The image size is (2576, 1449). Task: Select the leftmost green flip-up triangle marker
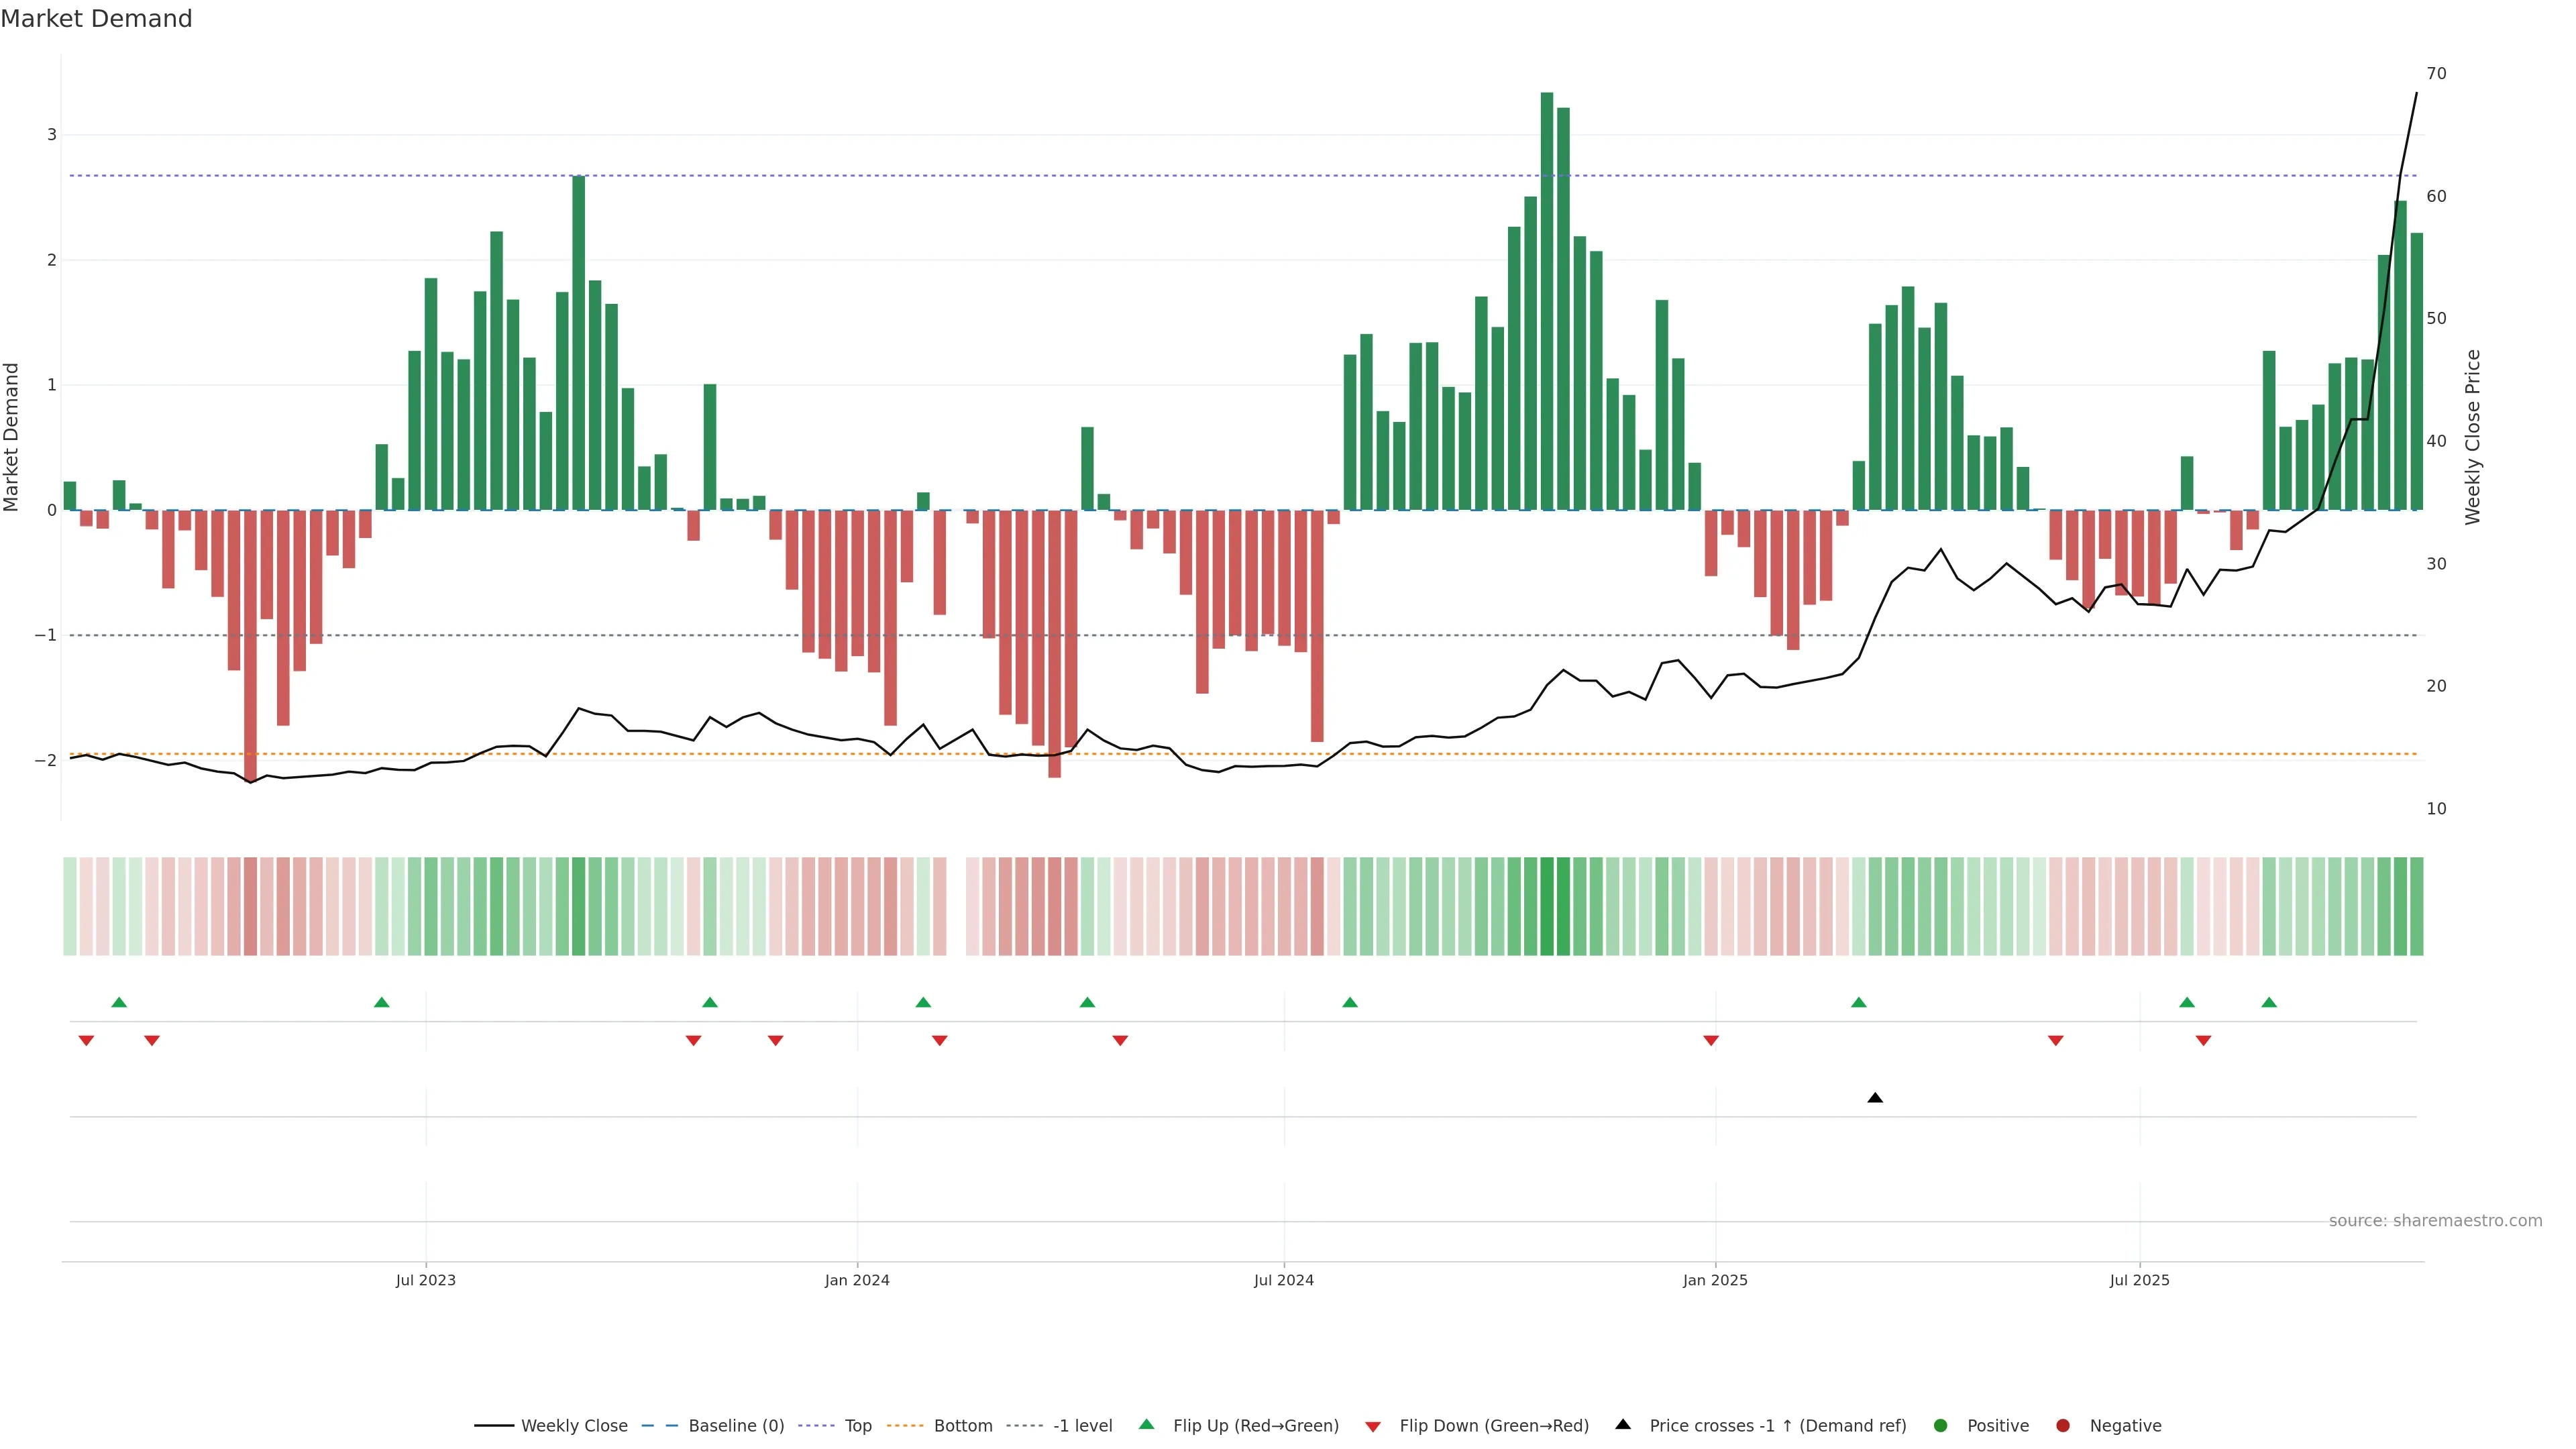tap(119, 1002)
